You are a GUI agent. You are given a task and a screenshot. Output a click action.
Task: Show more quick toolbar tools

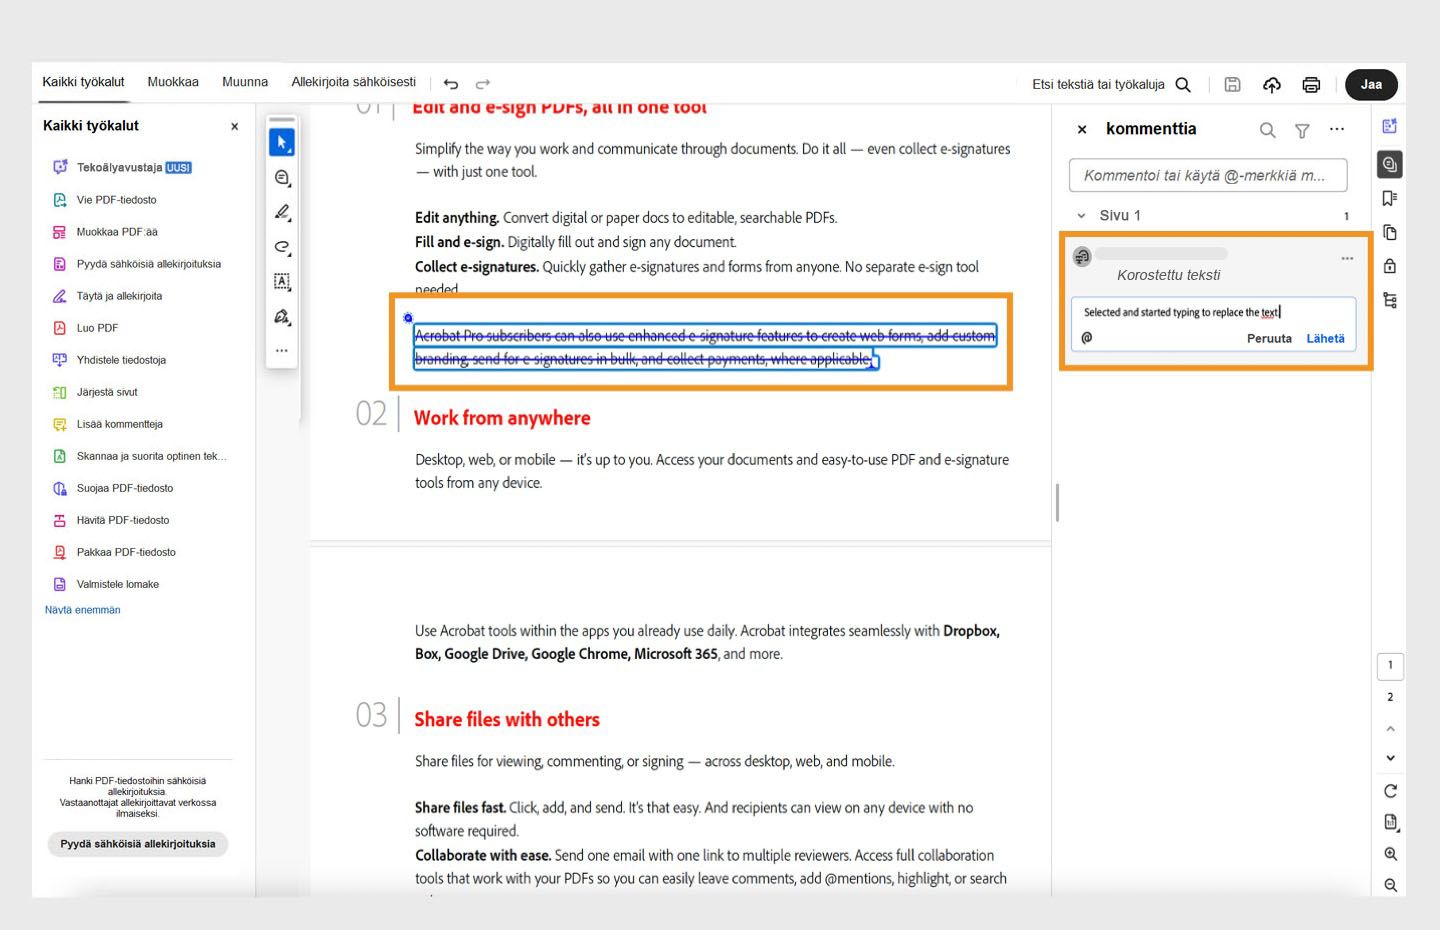282,351
